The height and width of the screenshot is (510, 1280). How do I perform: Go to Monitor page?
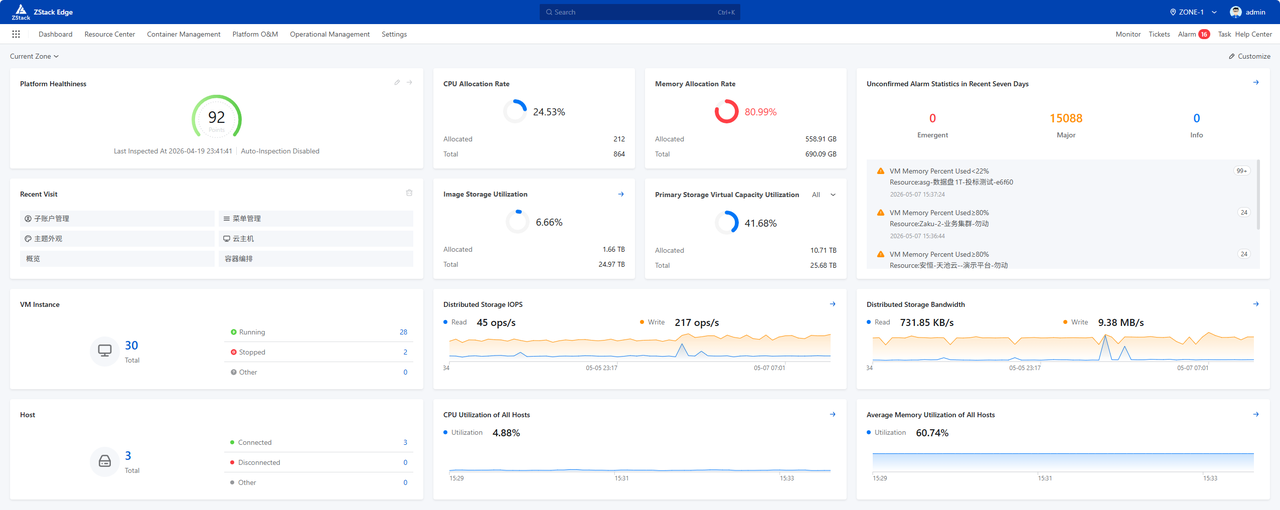tap(1128, 34)
